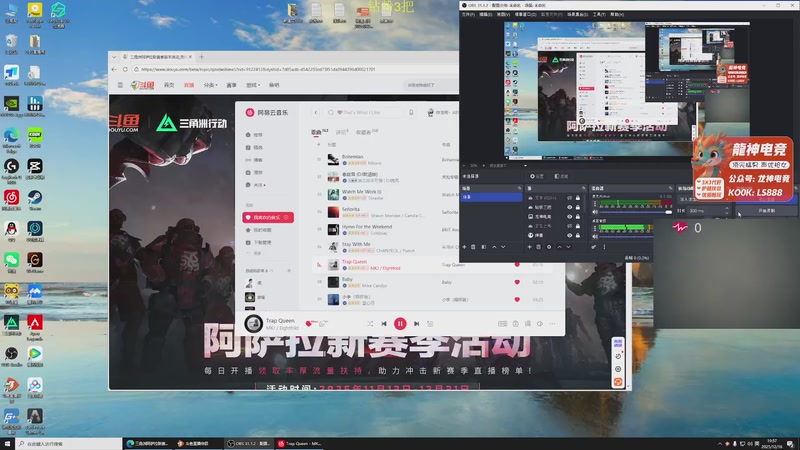This screenshot has height=450, width=800.
Task: Go to previous track in music player
Action: (384, 323)
